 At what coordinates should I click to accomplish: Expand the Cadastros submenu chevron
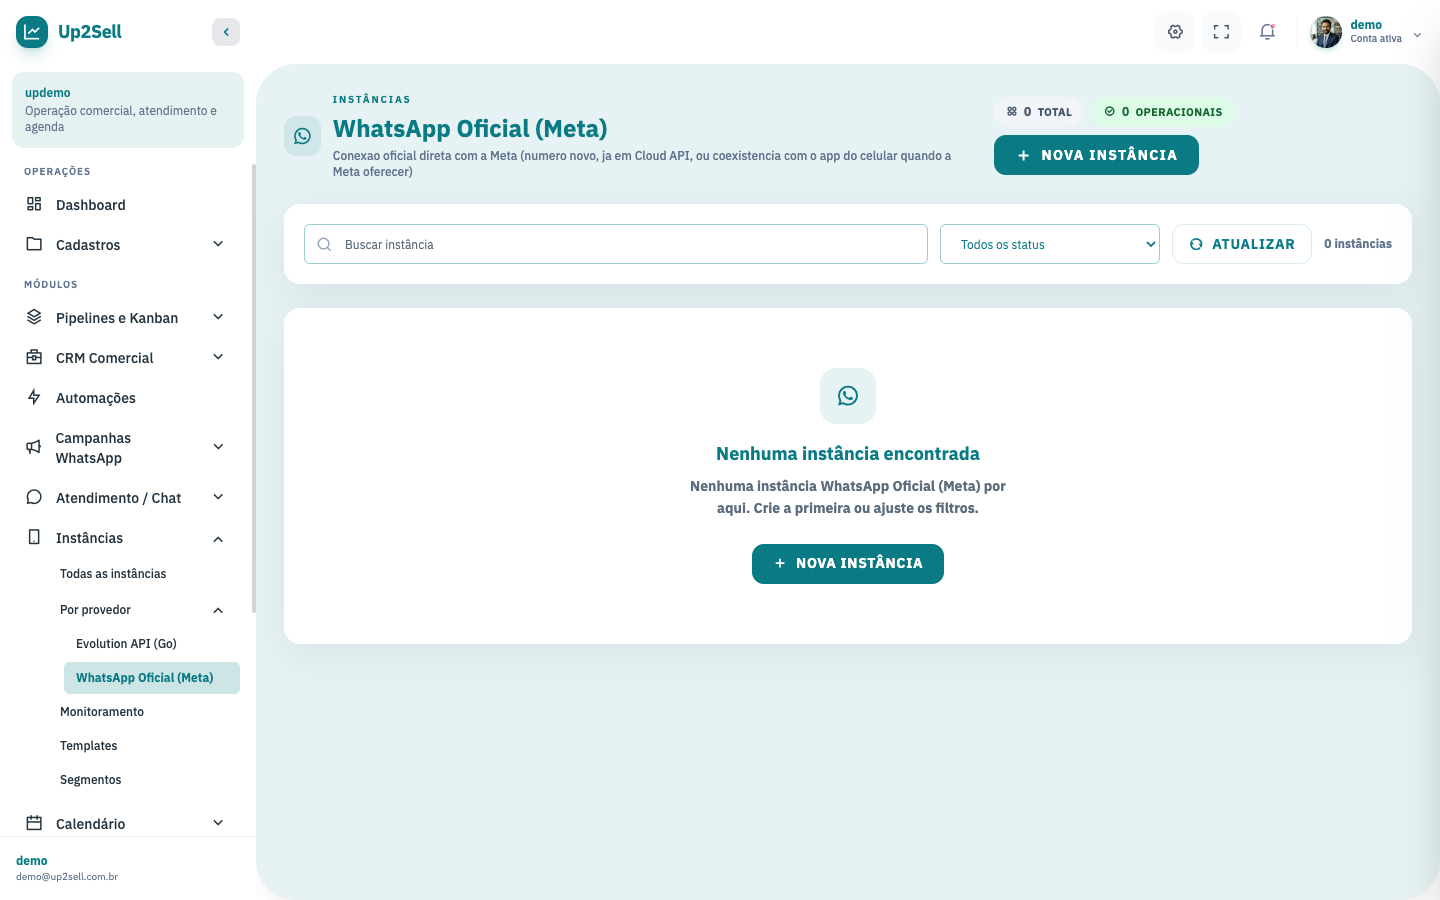(218, 244)
